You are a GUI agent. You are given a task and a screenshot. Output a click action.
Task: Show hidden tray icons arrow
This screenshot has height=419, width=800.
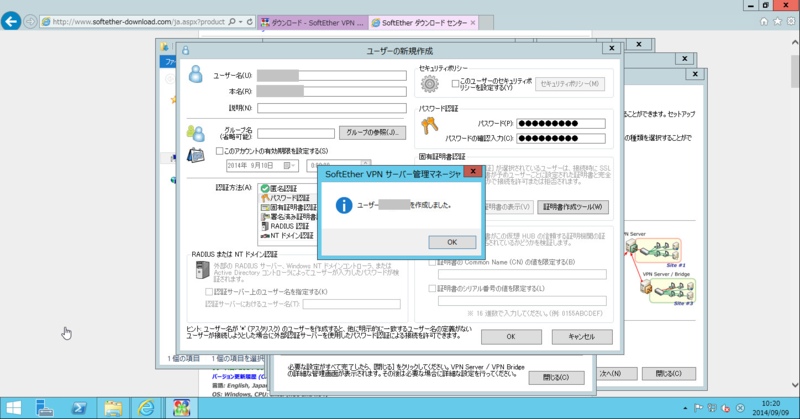[x=685, y=408]
